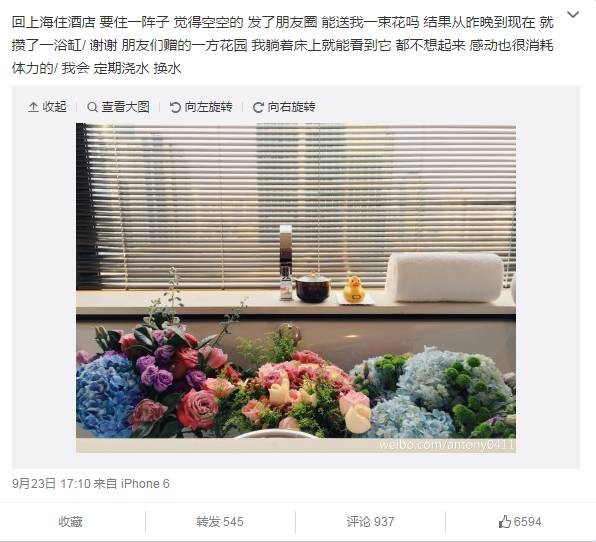The image size is (596, 542).
Task: Save the post with 收藏
Action: tap(70, 521)
